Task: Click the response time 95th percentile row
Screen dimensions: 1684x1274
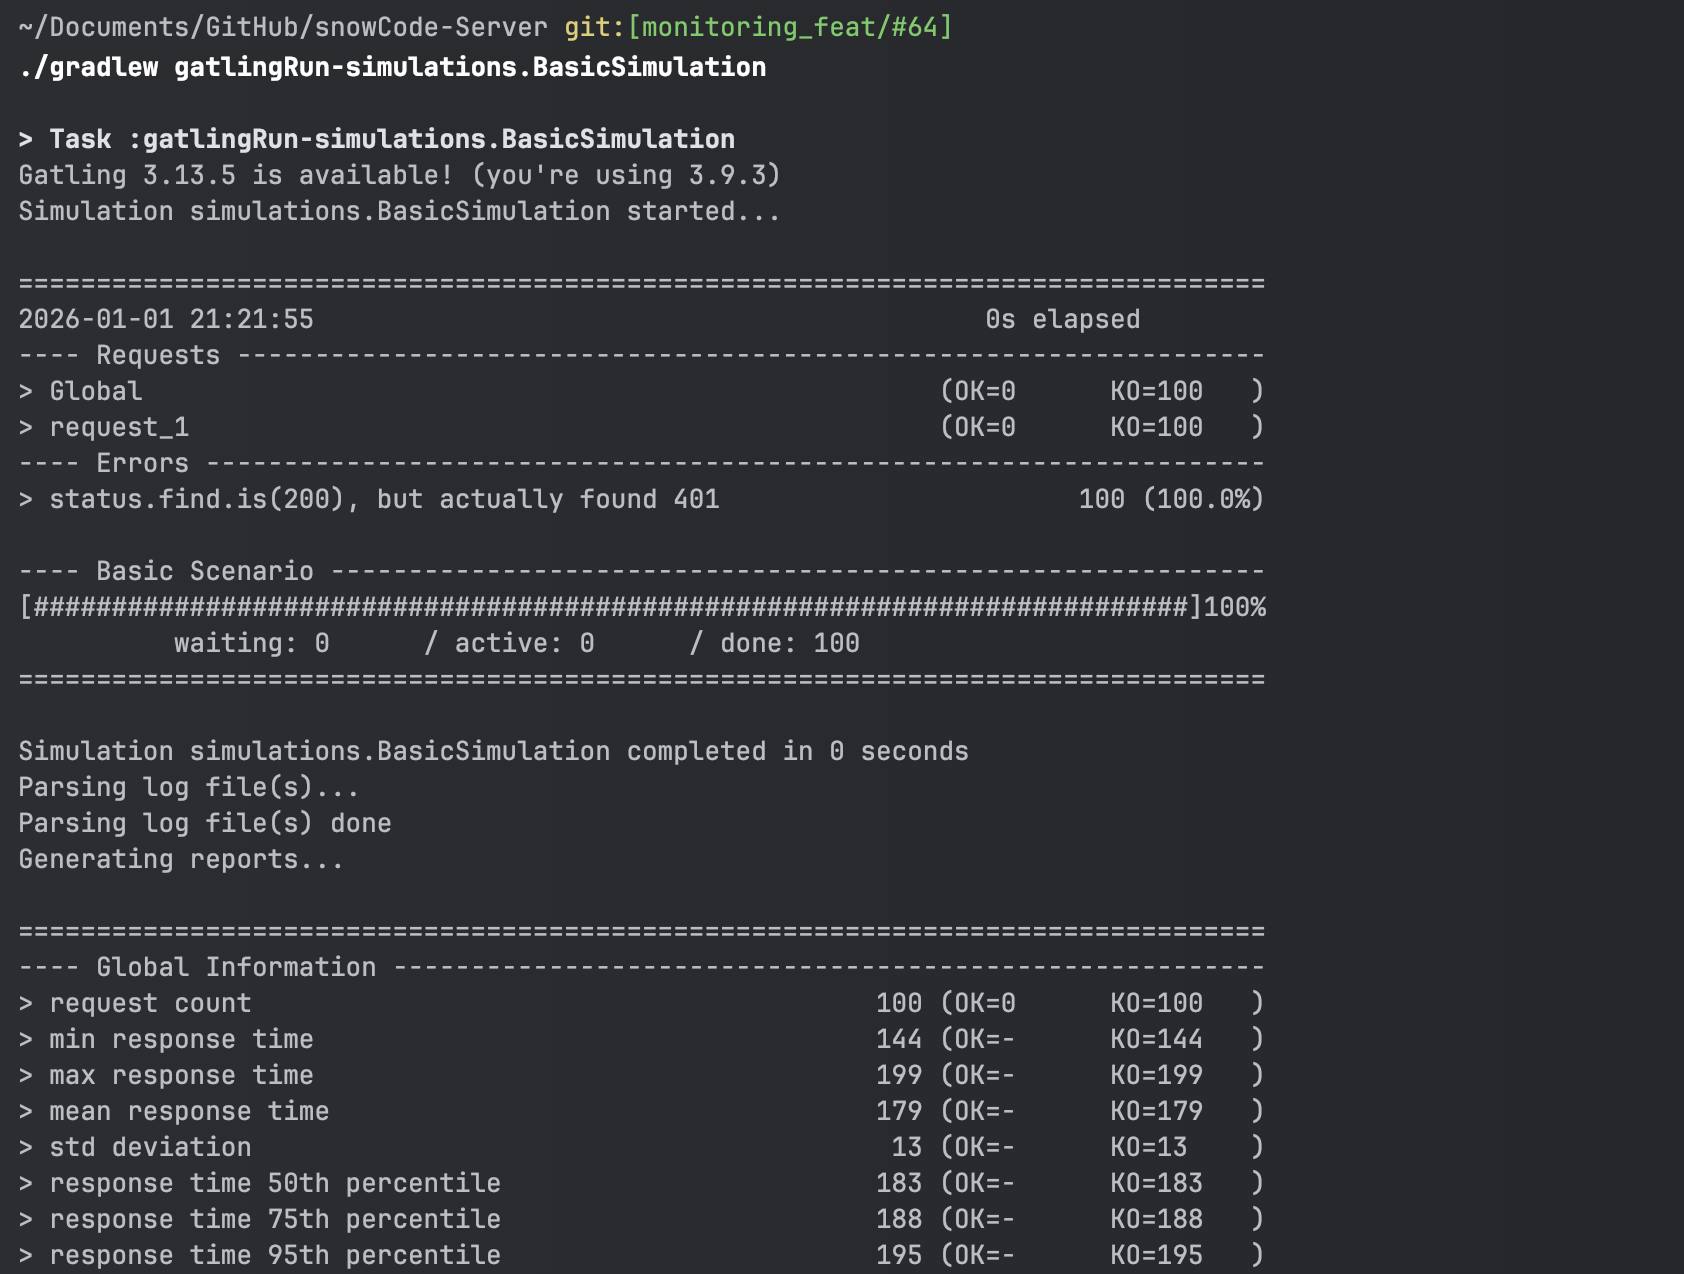Action: coord(275,1255)
